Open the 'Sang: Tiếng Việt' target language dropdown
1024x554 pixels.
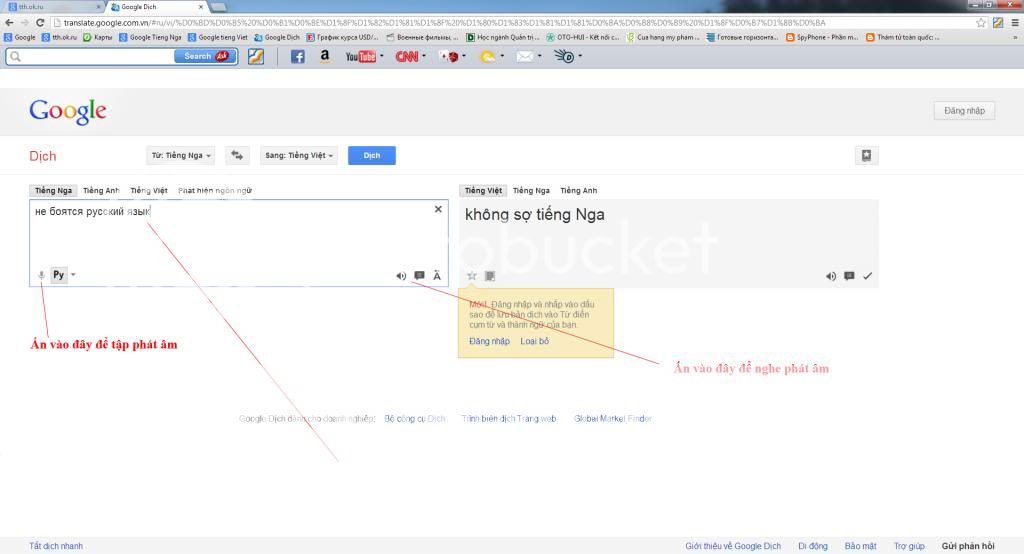coord(298,155)
